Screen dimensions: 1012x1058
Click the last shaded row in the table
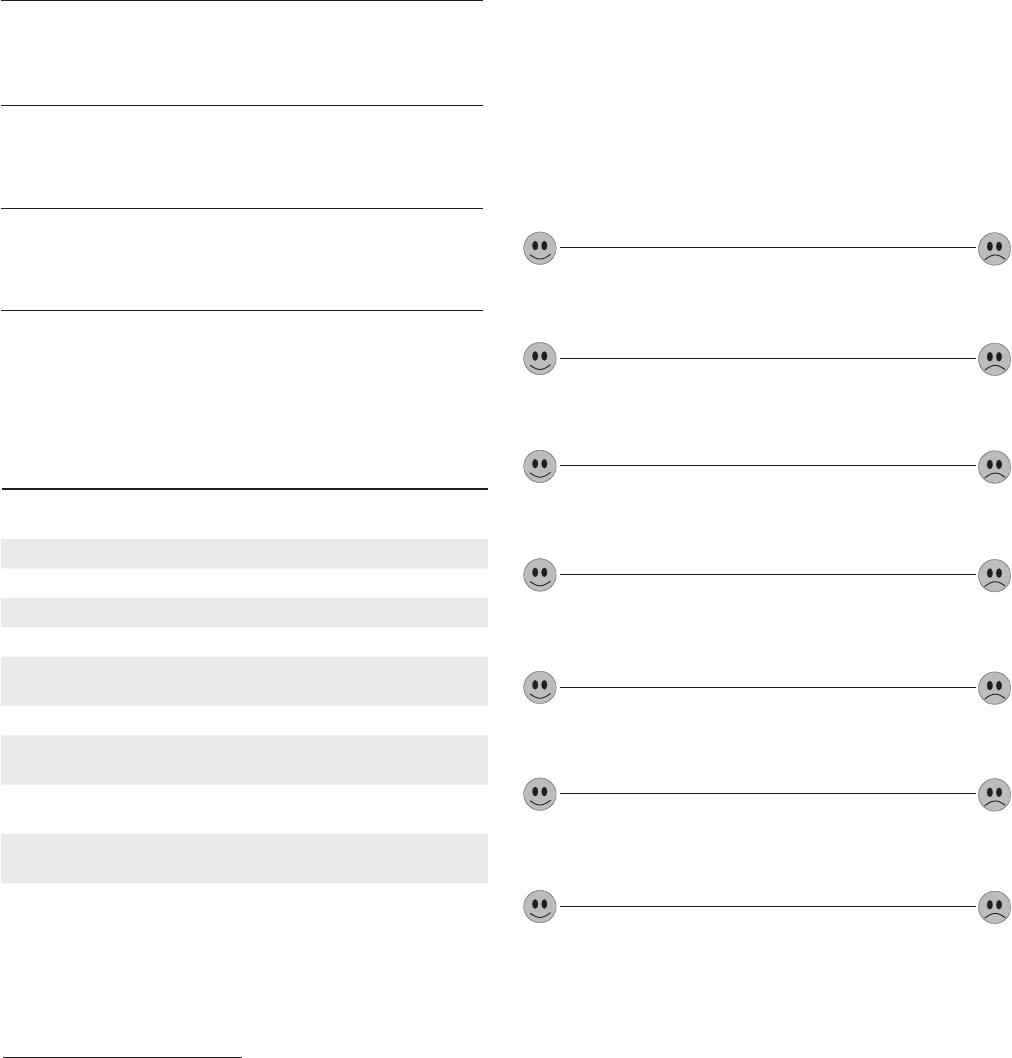pos(244,858)
